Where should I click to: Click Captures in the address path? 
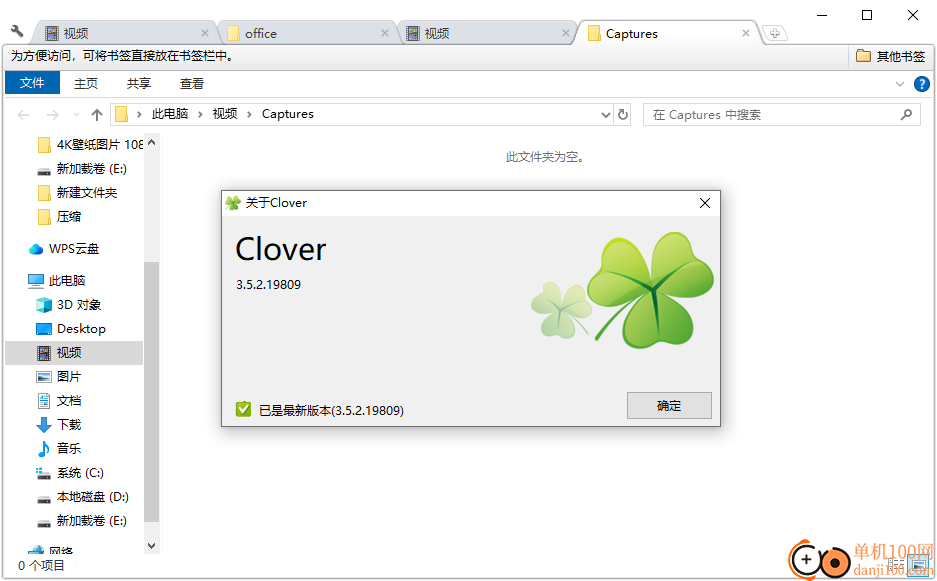(x=287, y=114)
